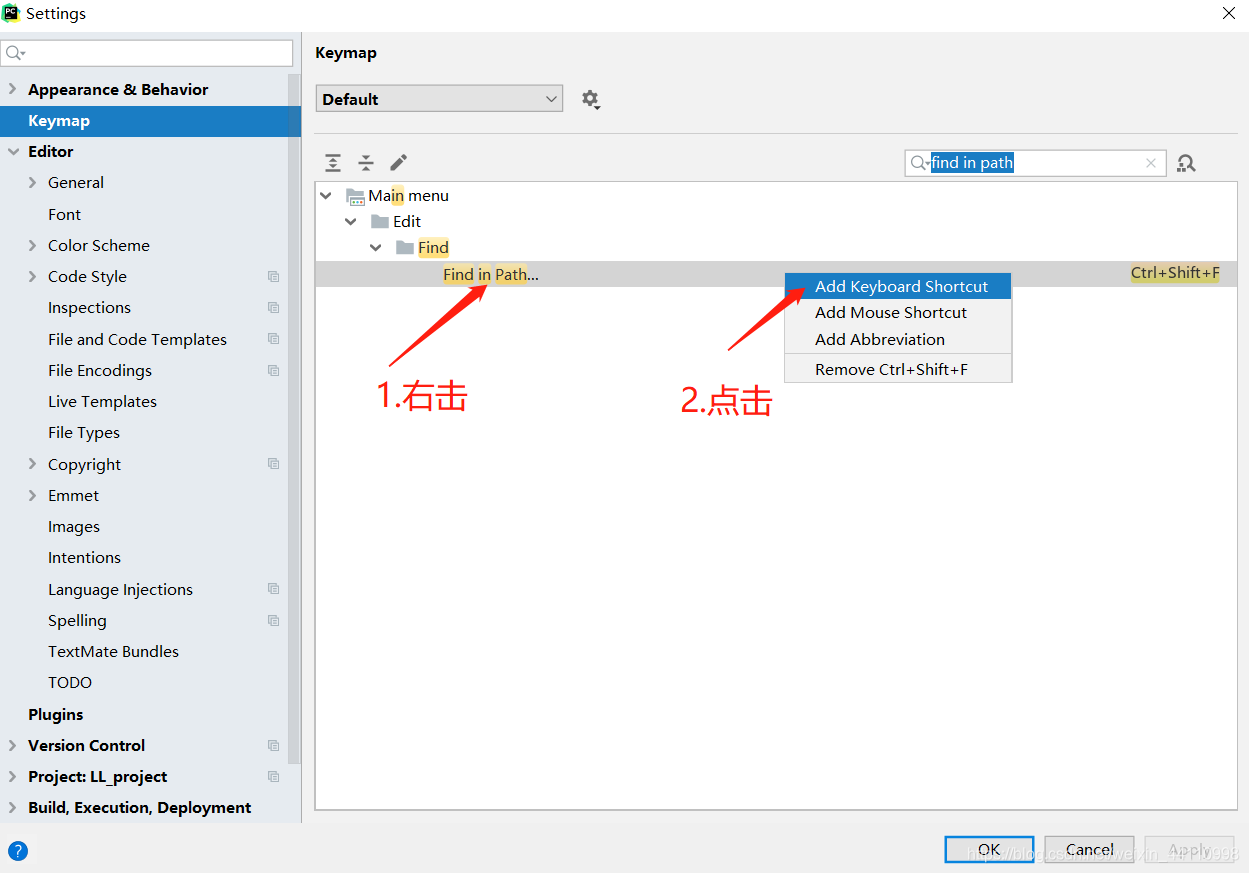Open File Encodings settings
This screenshot has height=873, width=1249.
point(100,370)
